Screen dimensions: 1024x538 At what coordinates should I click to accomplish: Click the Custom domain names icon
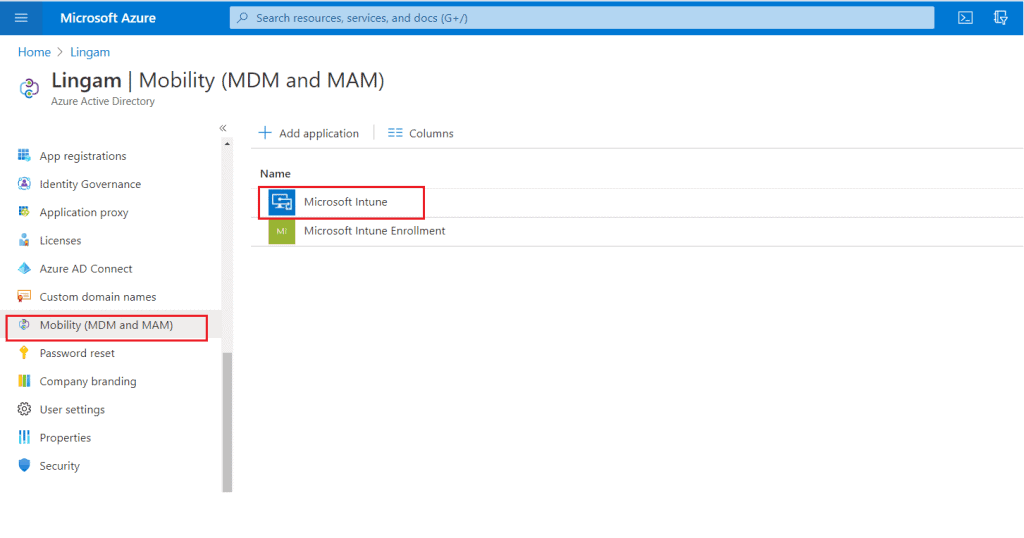click(24, 296)
